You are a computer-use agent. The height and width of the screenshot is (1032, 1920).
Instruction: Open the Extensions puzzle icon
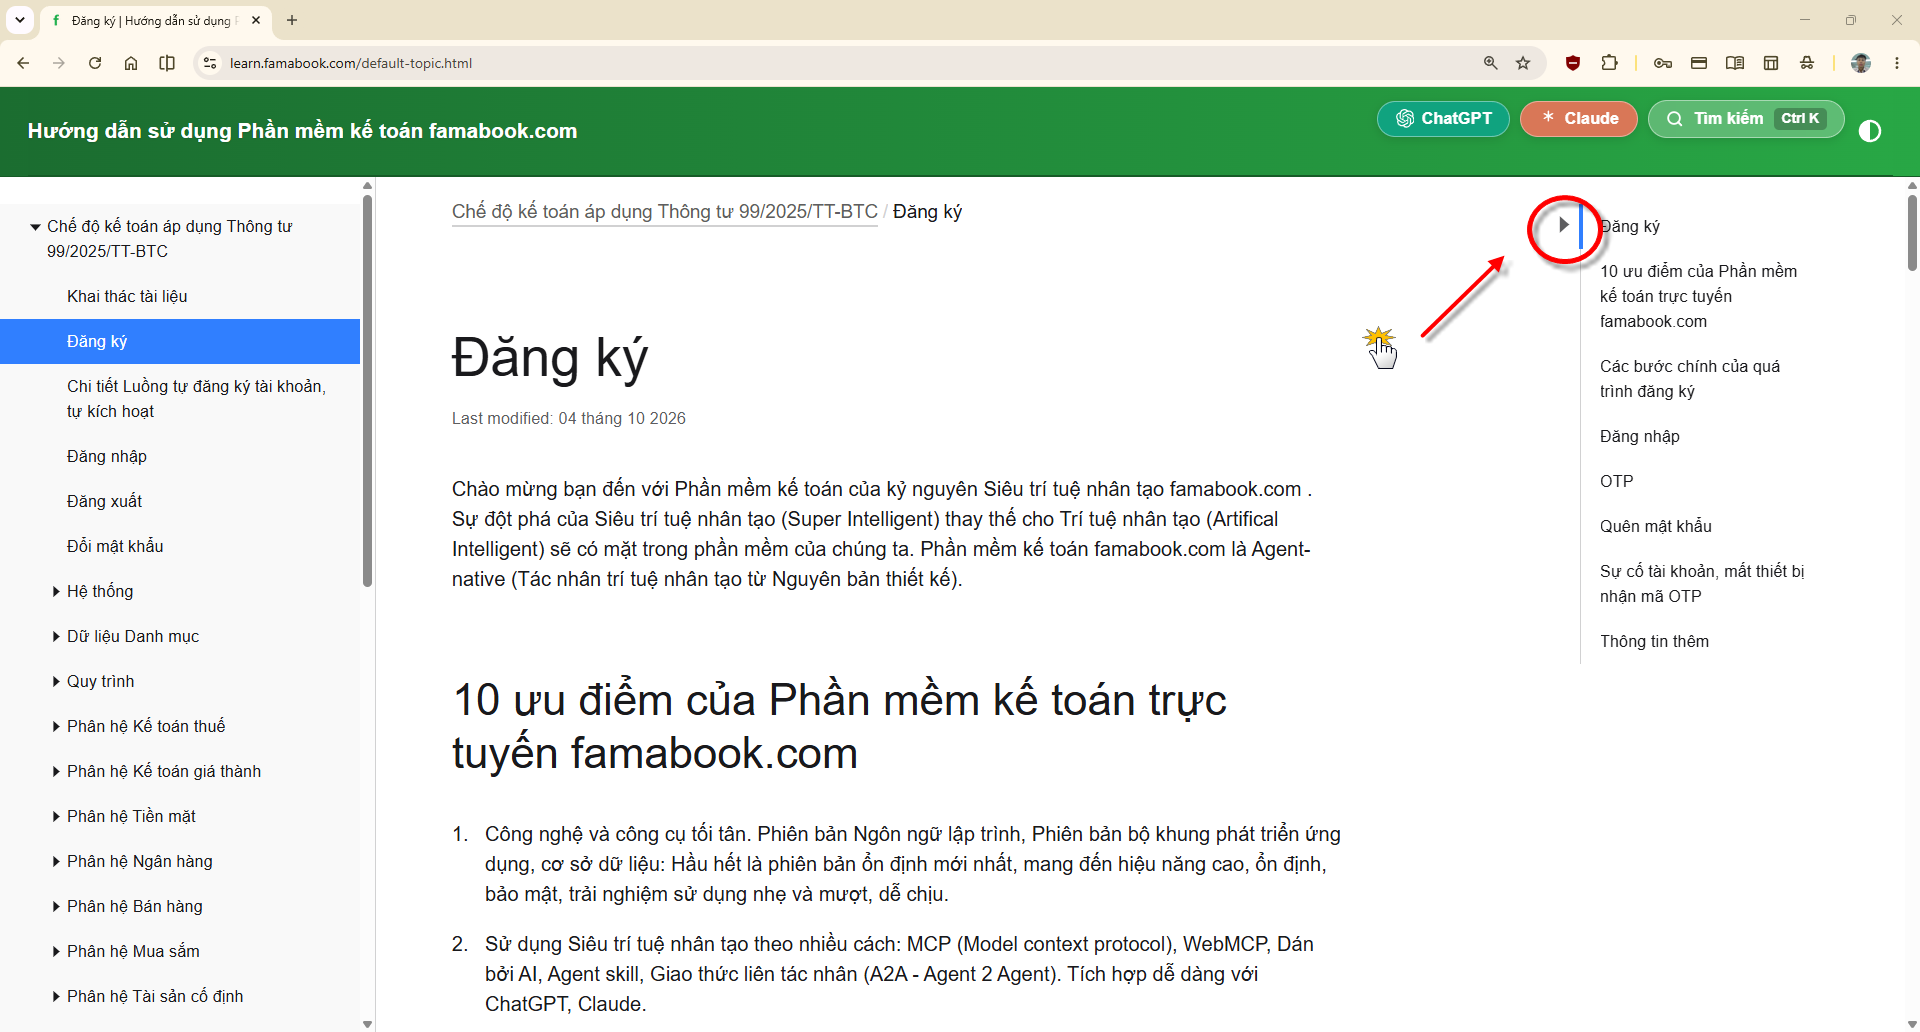[1609, 63]
